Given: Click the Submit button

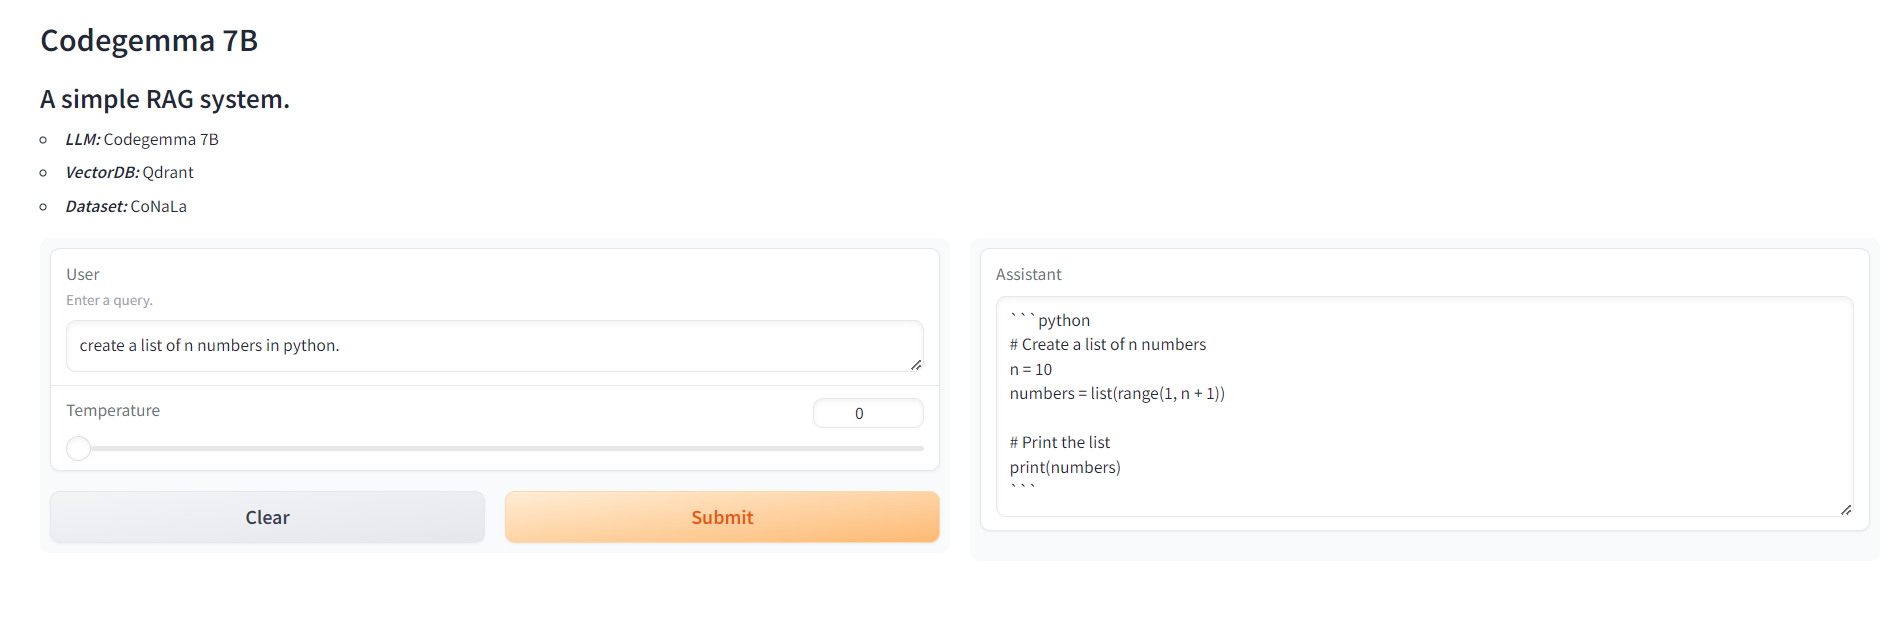Looking at the screenshot, I should pyautogui.click(x=721, y=517).
